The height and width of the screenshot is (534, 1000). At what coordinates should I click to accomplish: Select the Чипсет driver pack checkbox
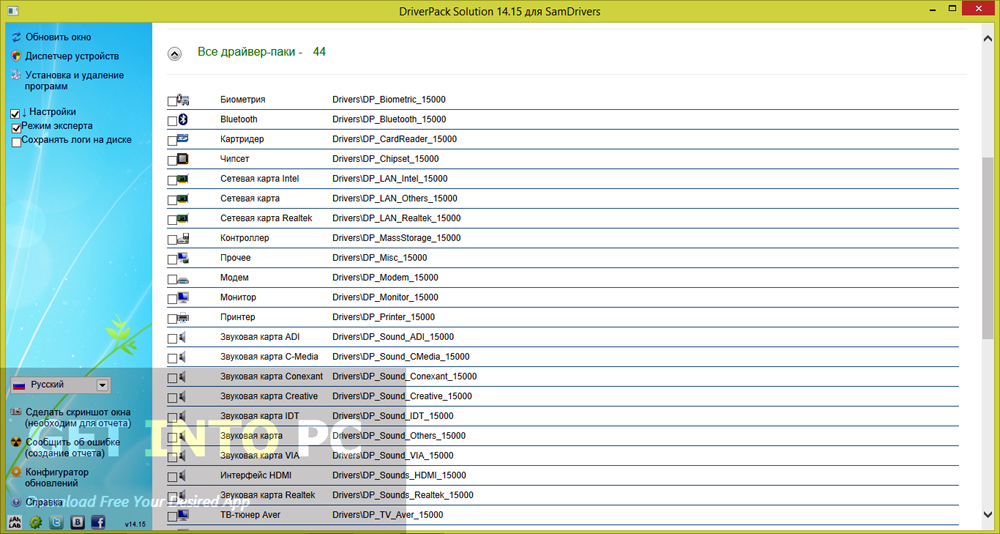coord(172,161)
